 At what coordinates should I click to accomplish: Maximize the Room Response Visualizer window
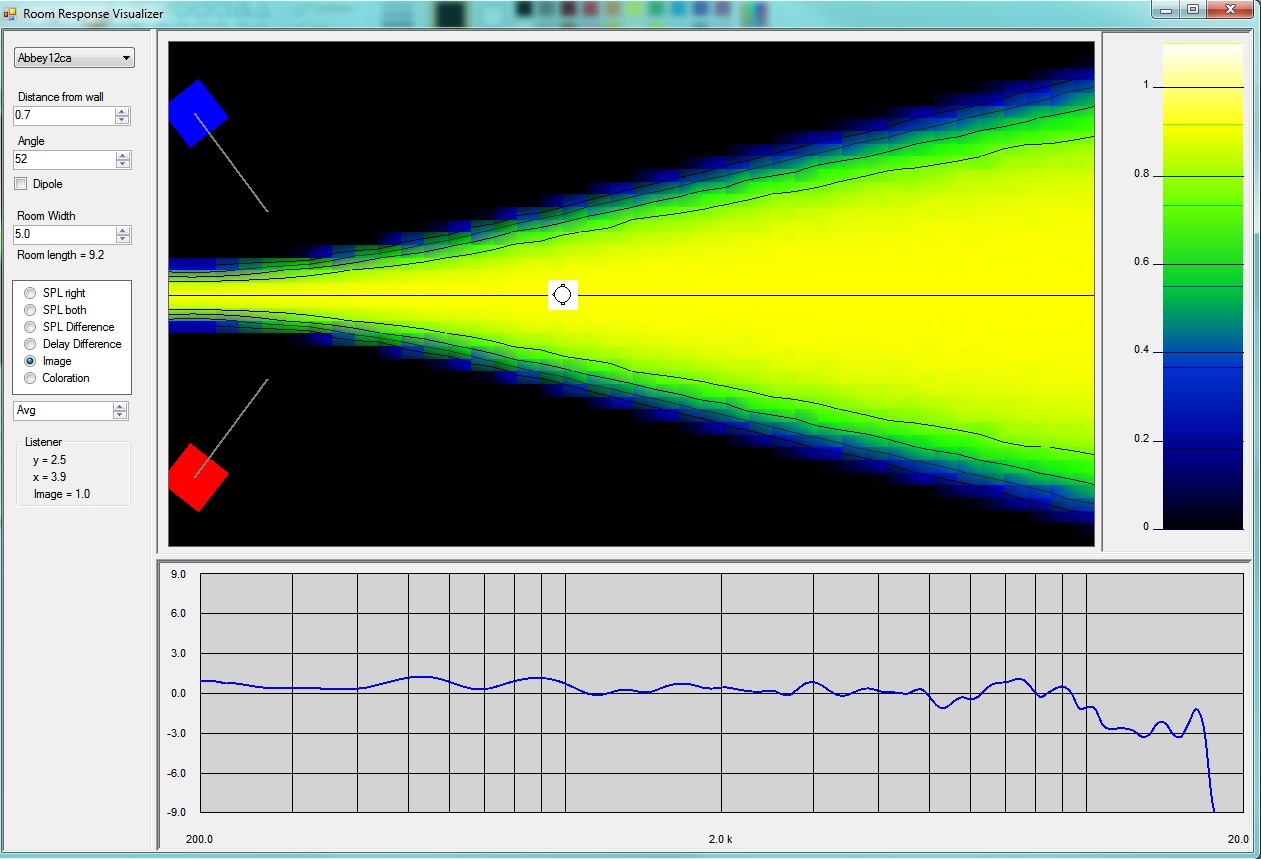pos(1193,9)
